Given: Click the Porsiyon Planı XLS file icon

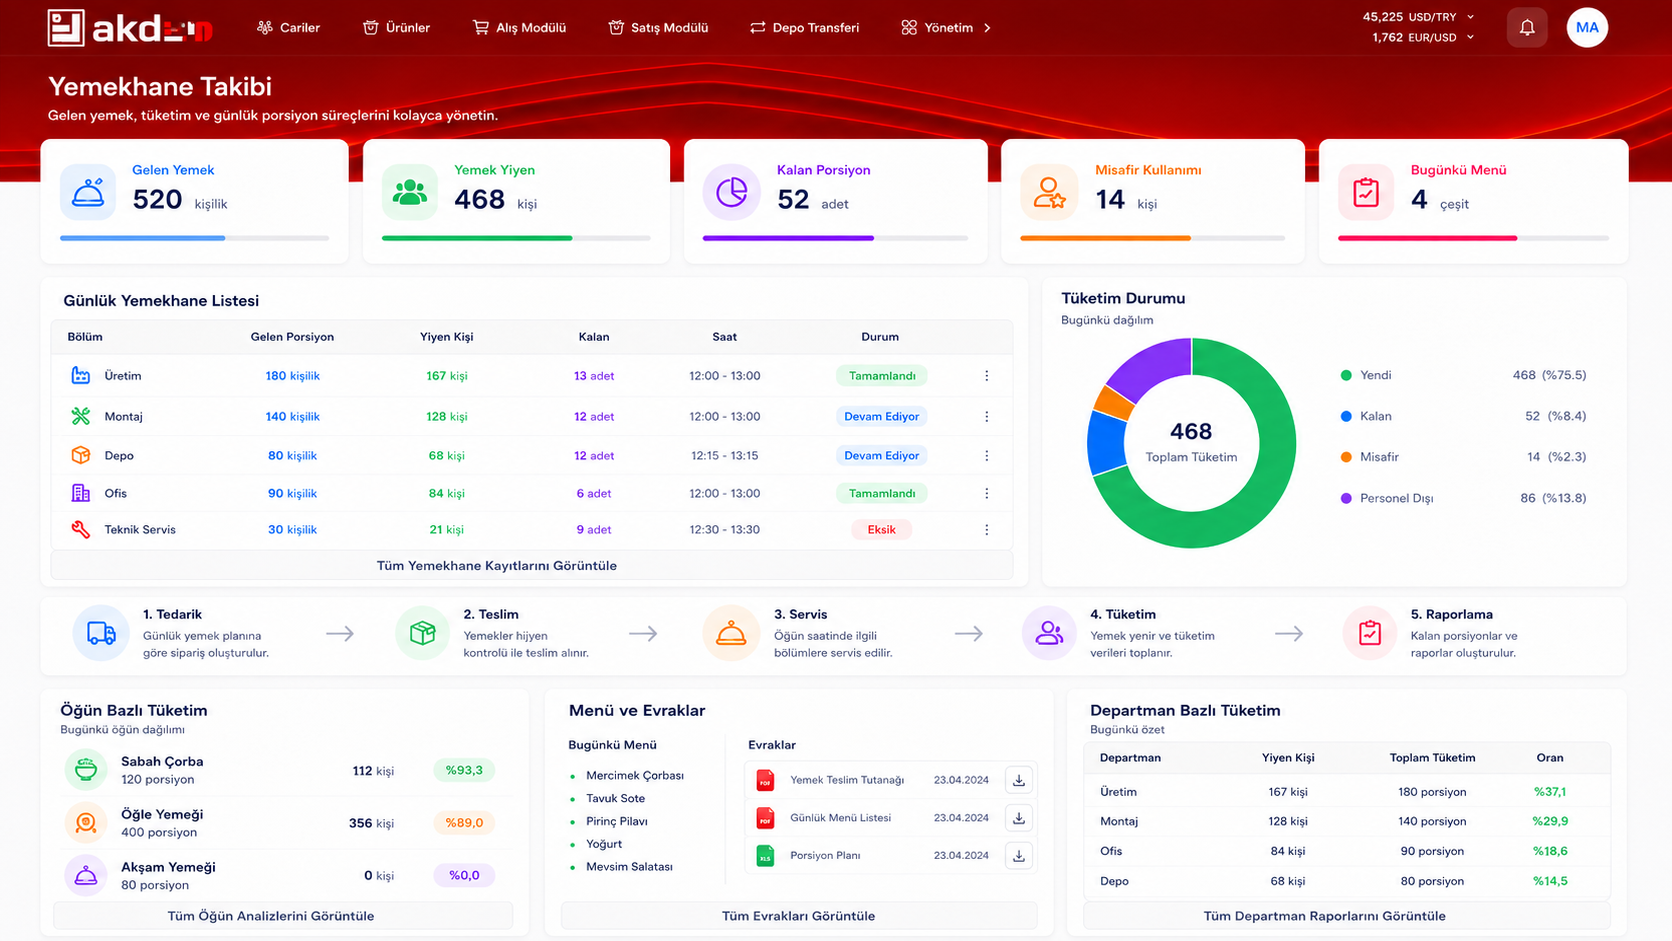Looking at the screenshot, I should [x=765, y=856].
